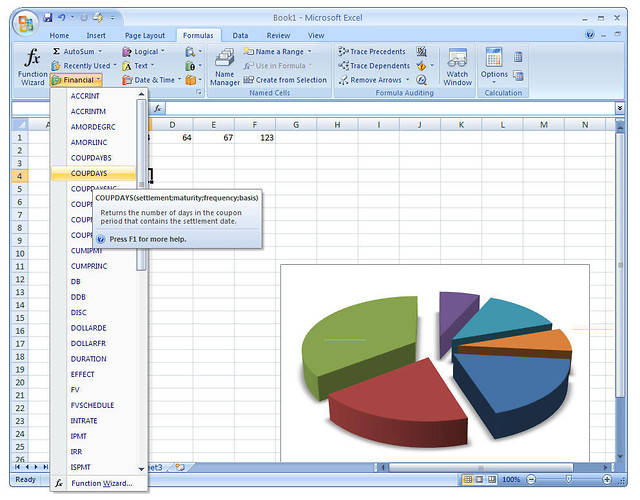Redo action in quick access toolbar
The width and height of the screenshot is (640, 500).
coord(84,18)
